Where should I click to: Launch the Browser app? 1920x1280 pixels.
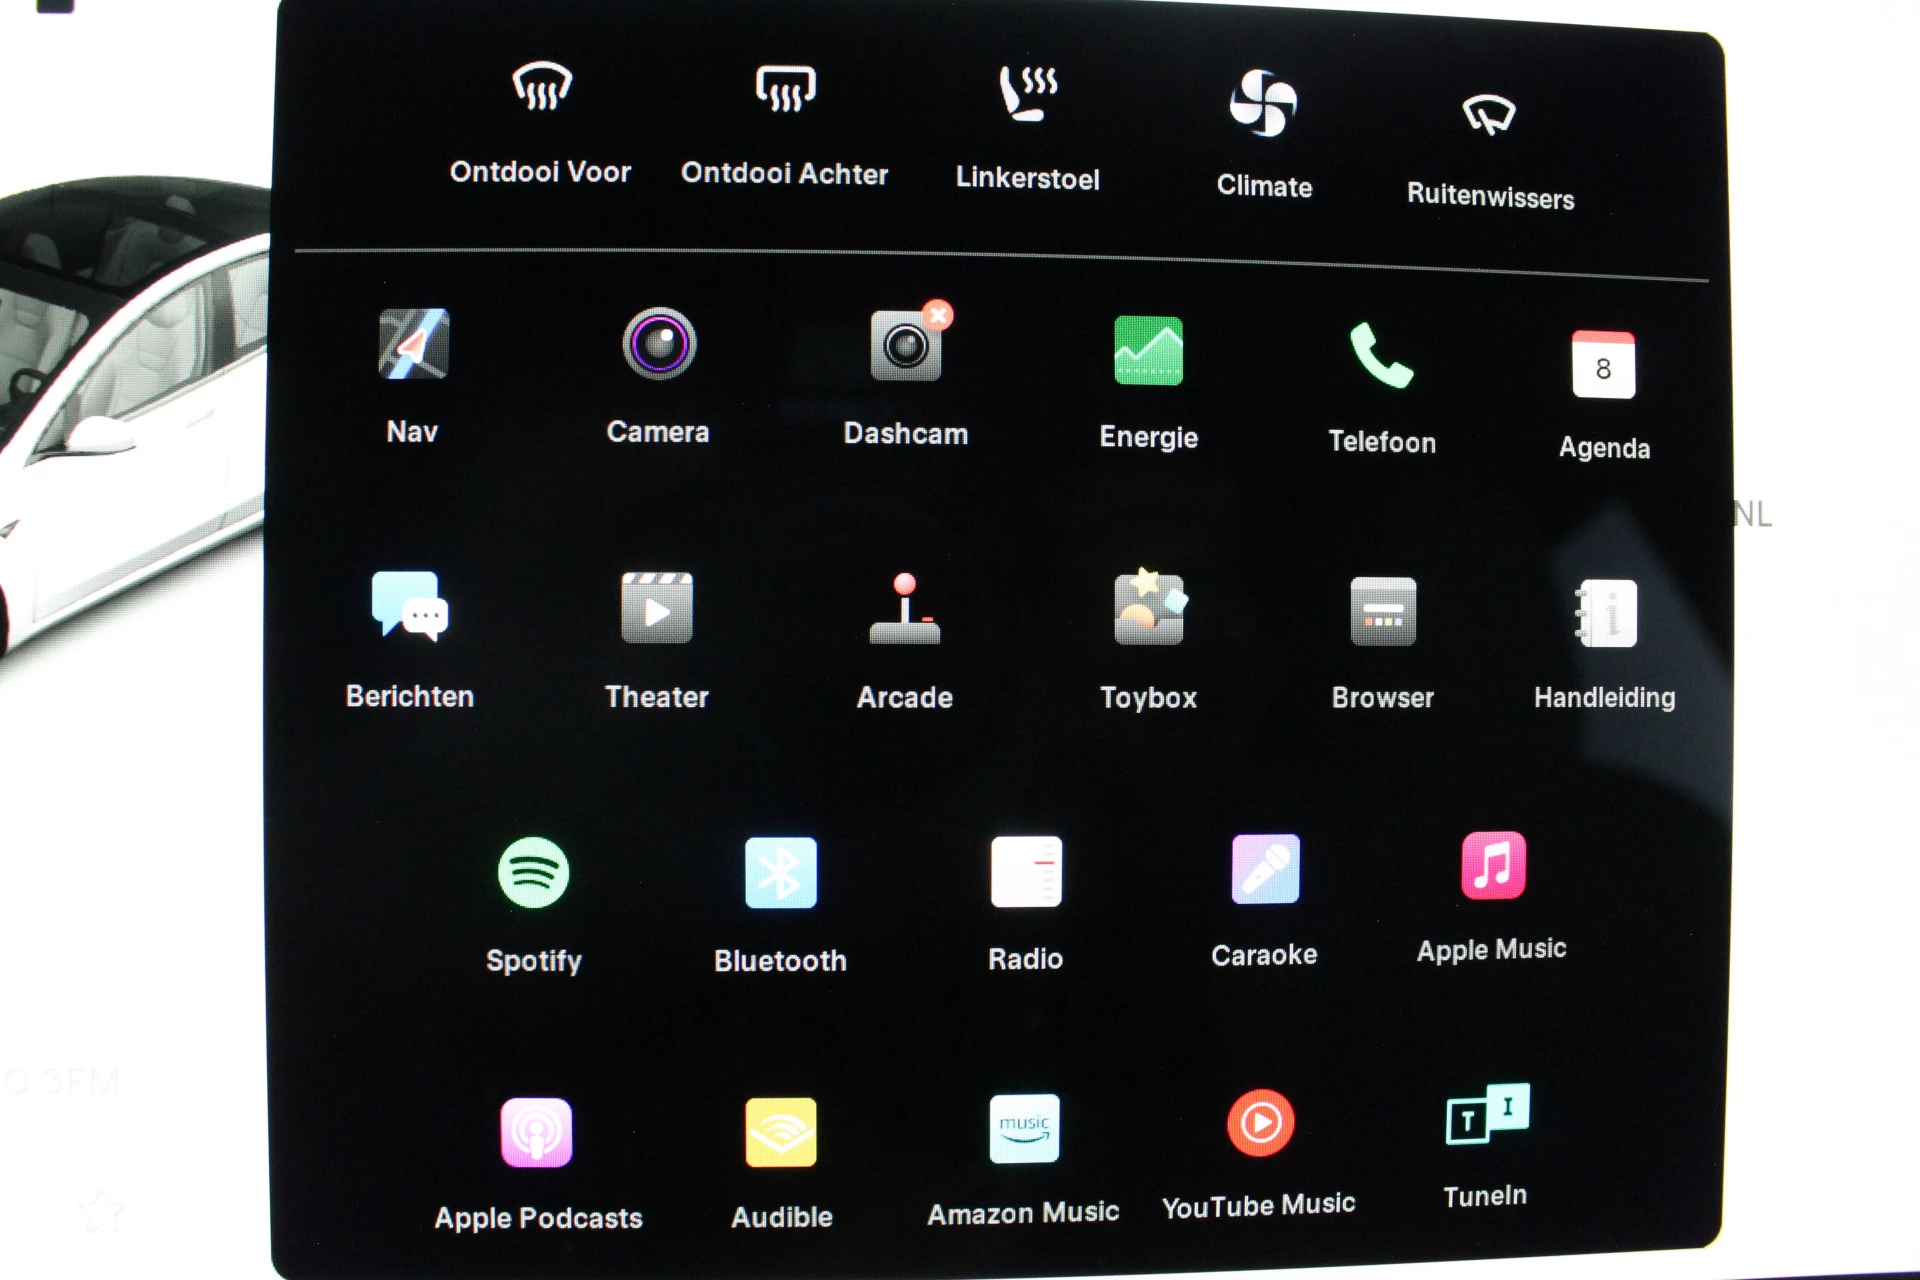(1383, 612)
